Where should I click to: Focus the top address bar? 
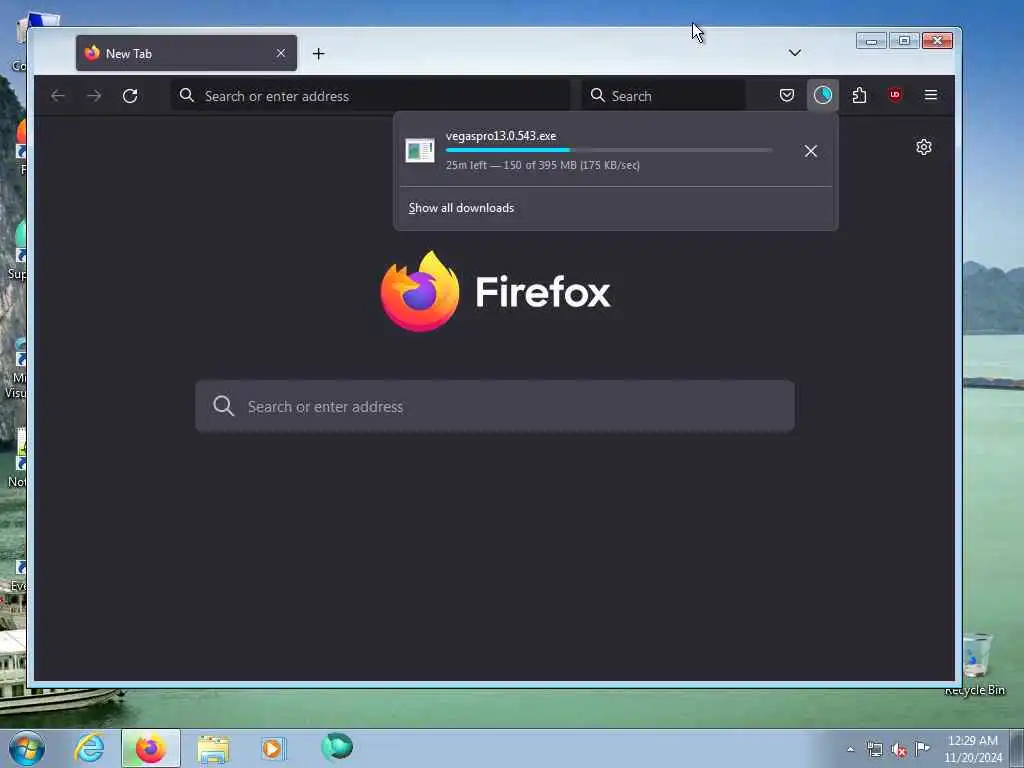pos(370,96)
